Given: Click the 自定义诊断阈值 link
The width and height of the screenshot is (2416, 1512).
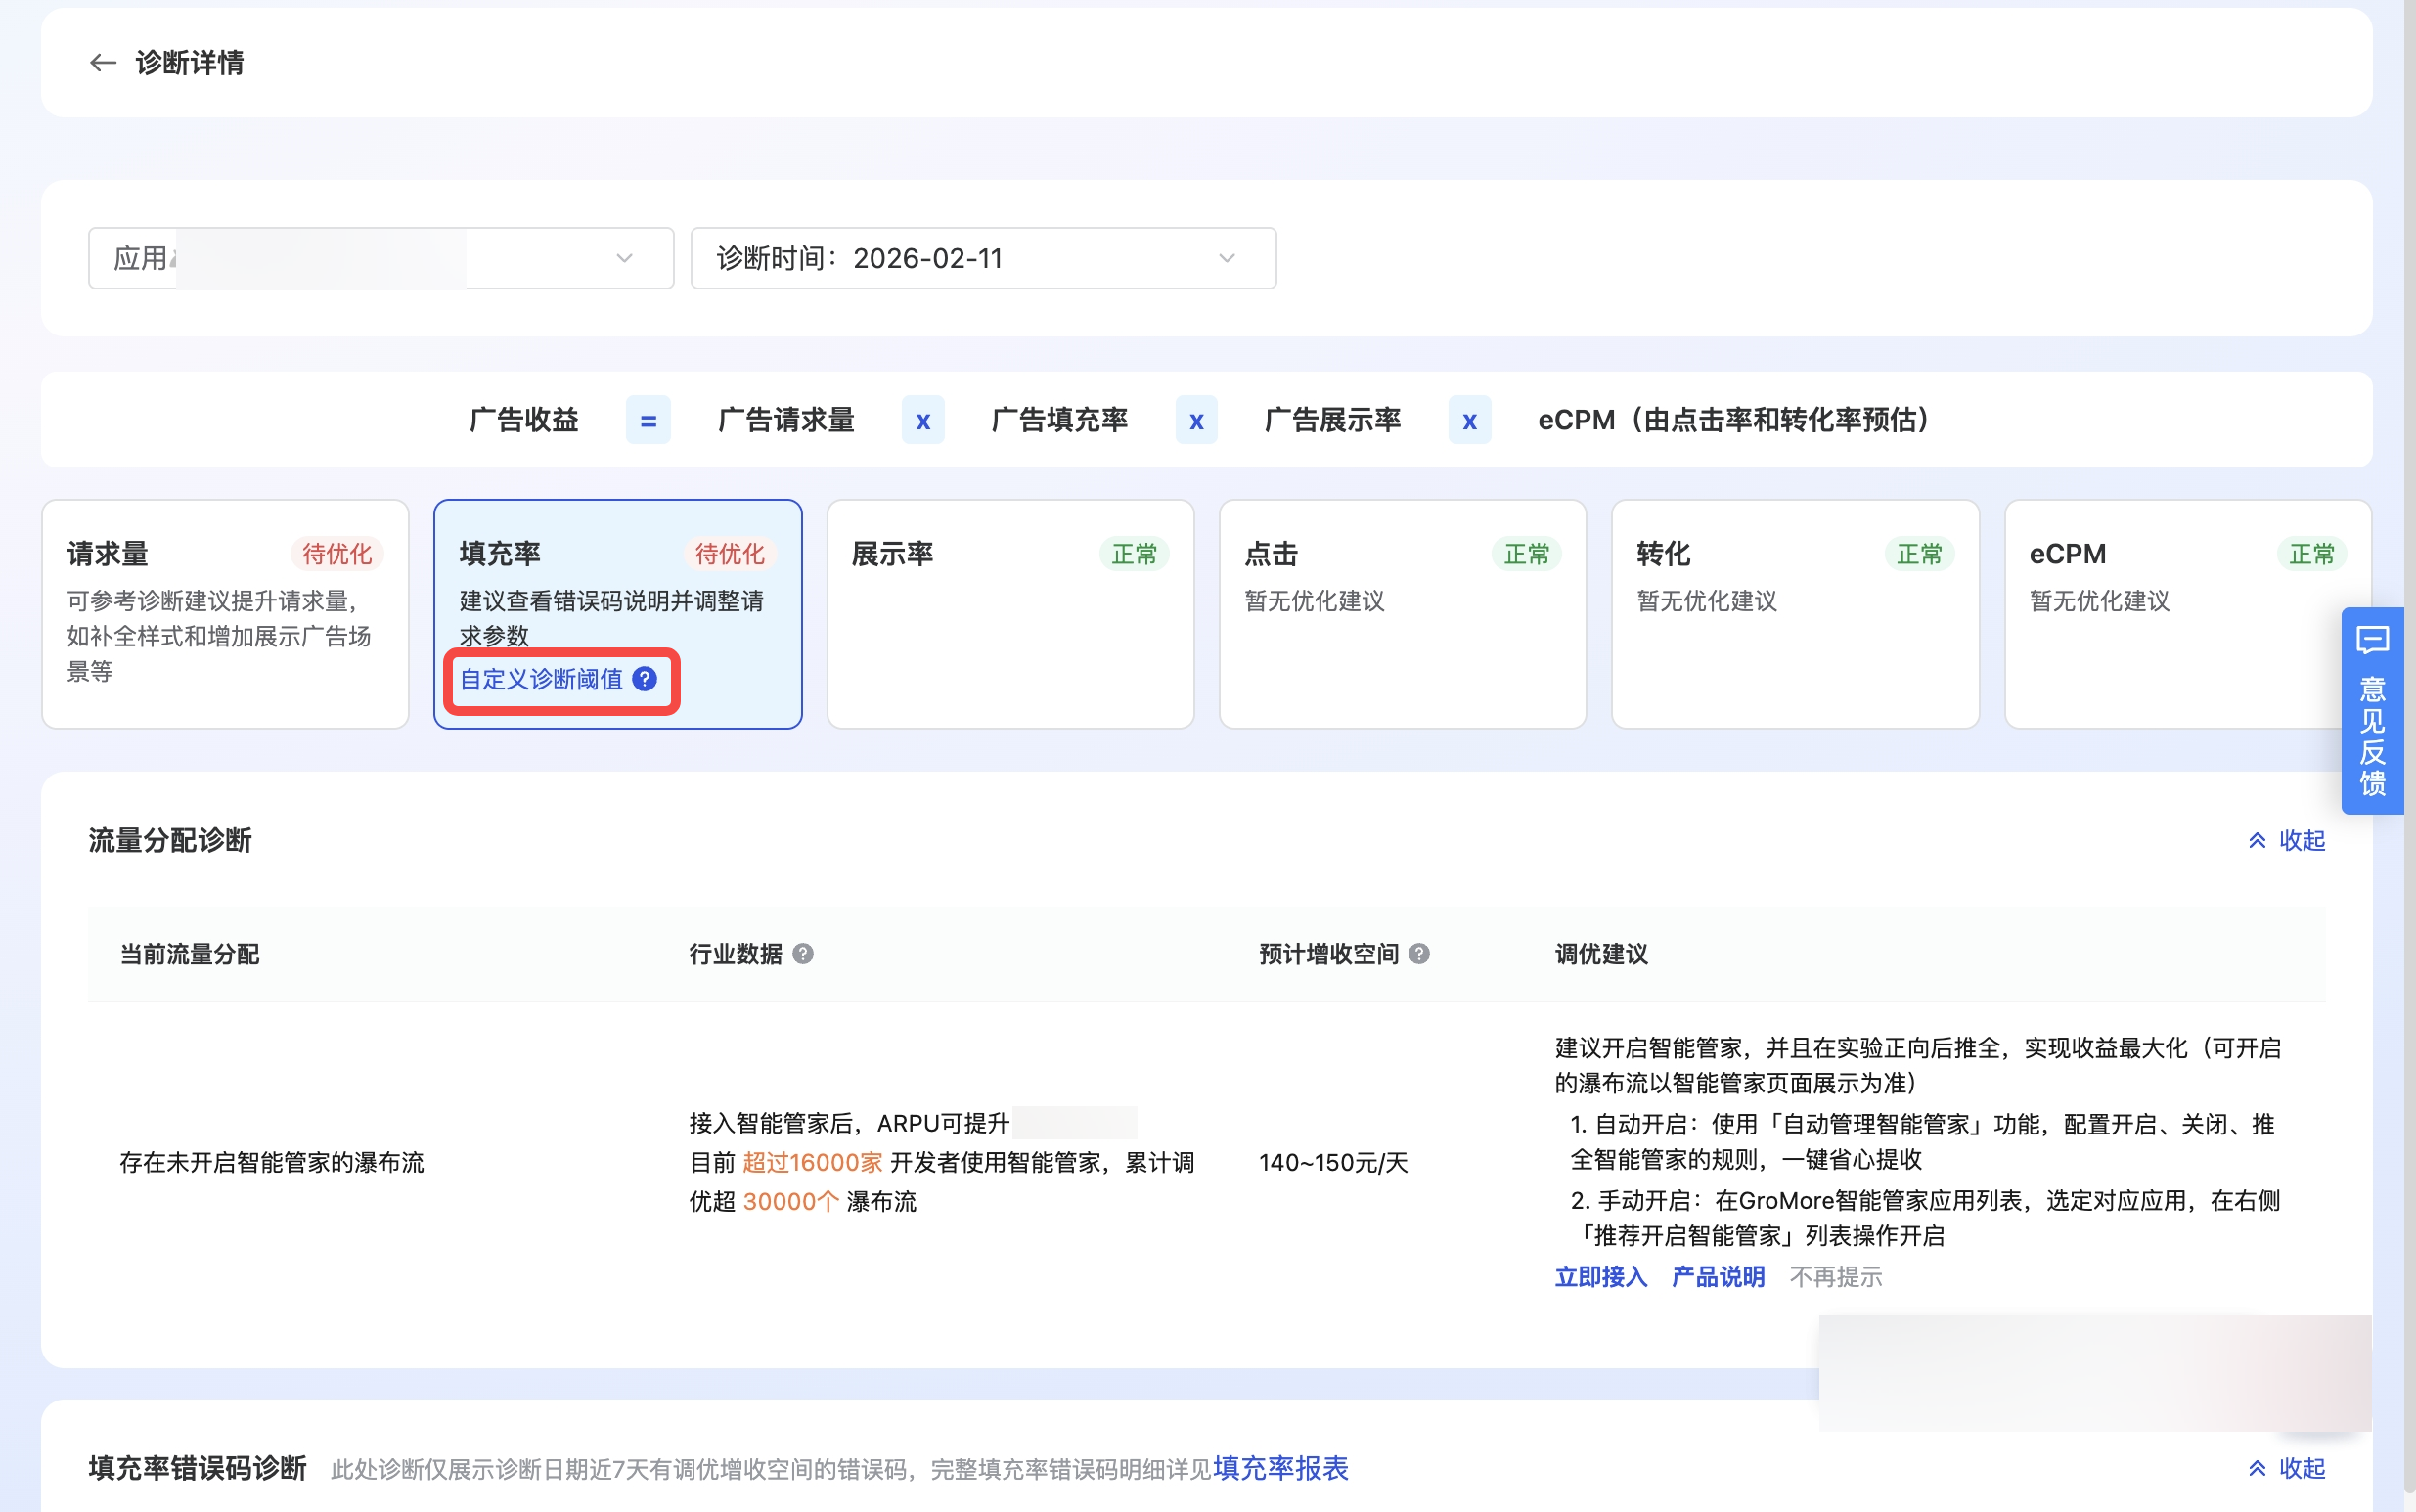Looking at the screenshot, I should [541, 679].
